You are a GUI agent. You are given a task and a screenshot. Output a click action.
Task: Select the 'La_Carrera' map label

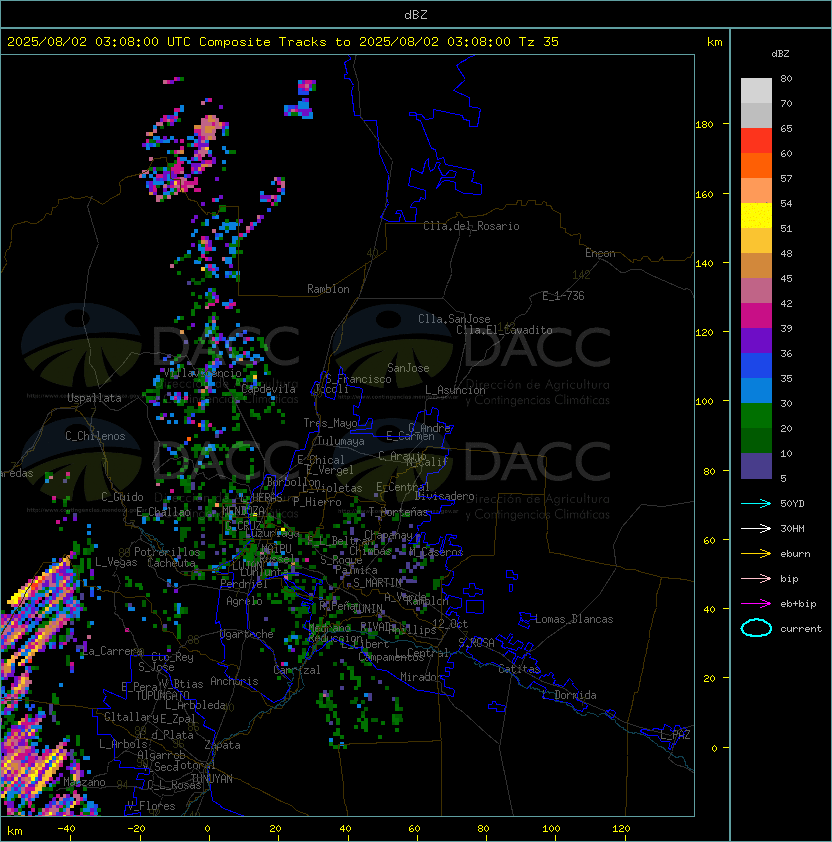click(113, 651)
